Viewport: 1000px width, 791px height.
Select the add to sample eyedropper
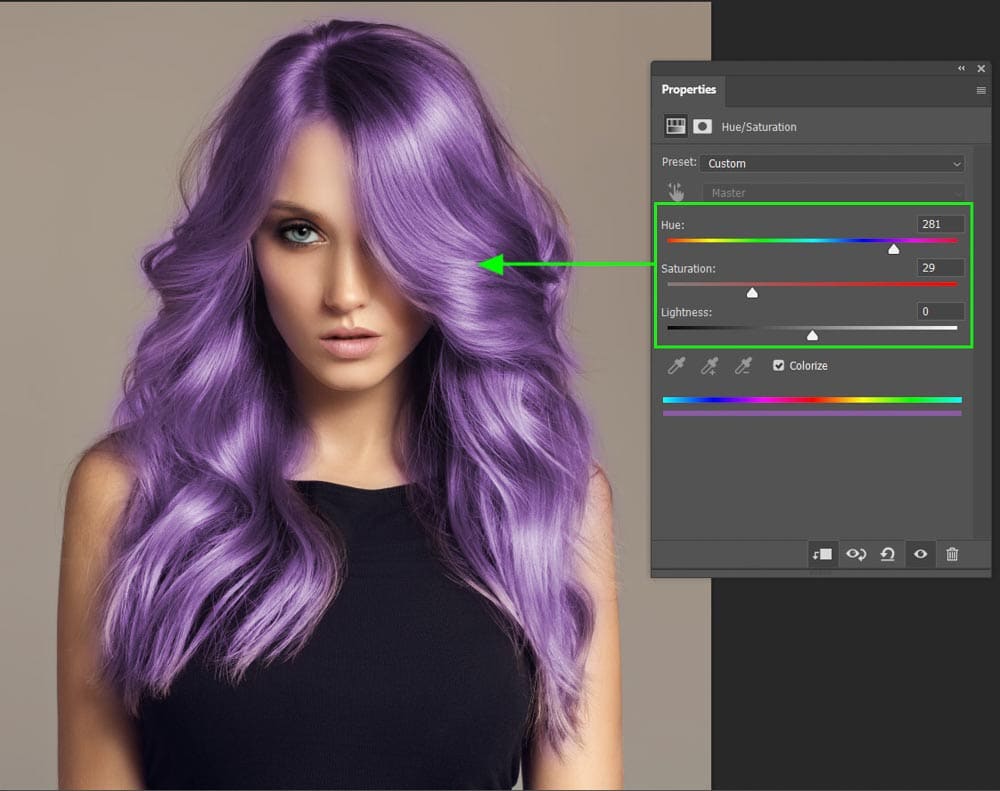pyautogui.click(x=709, y=366)
